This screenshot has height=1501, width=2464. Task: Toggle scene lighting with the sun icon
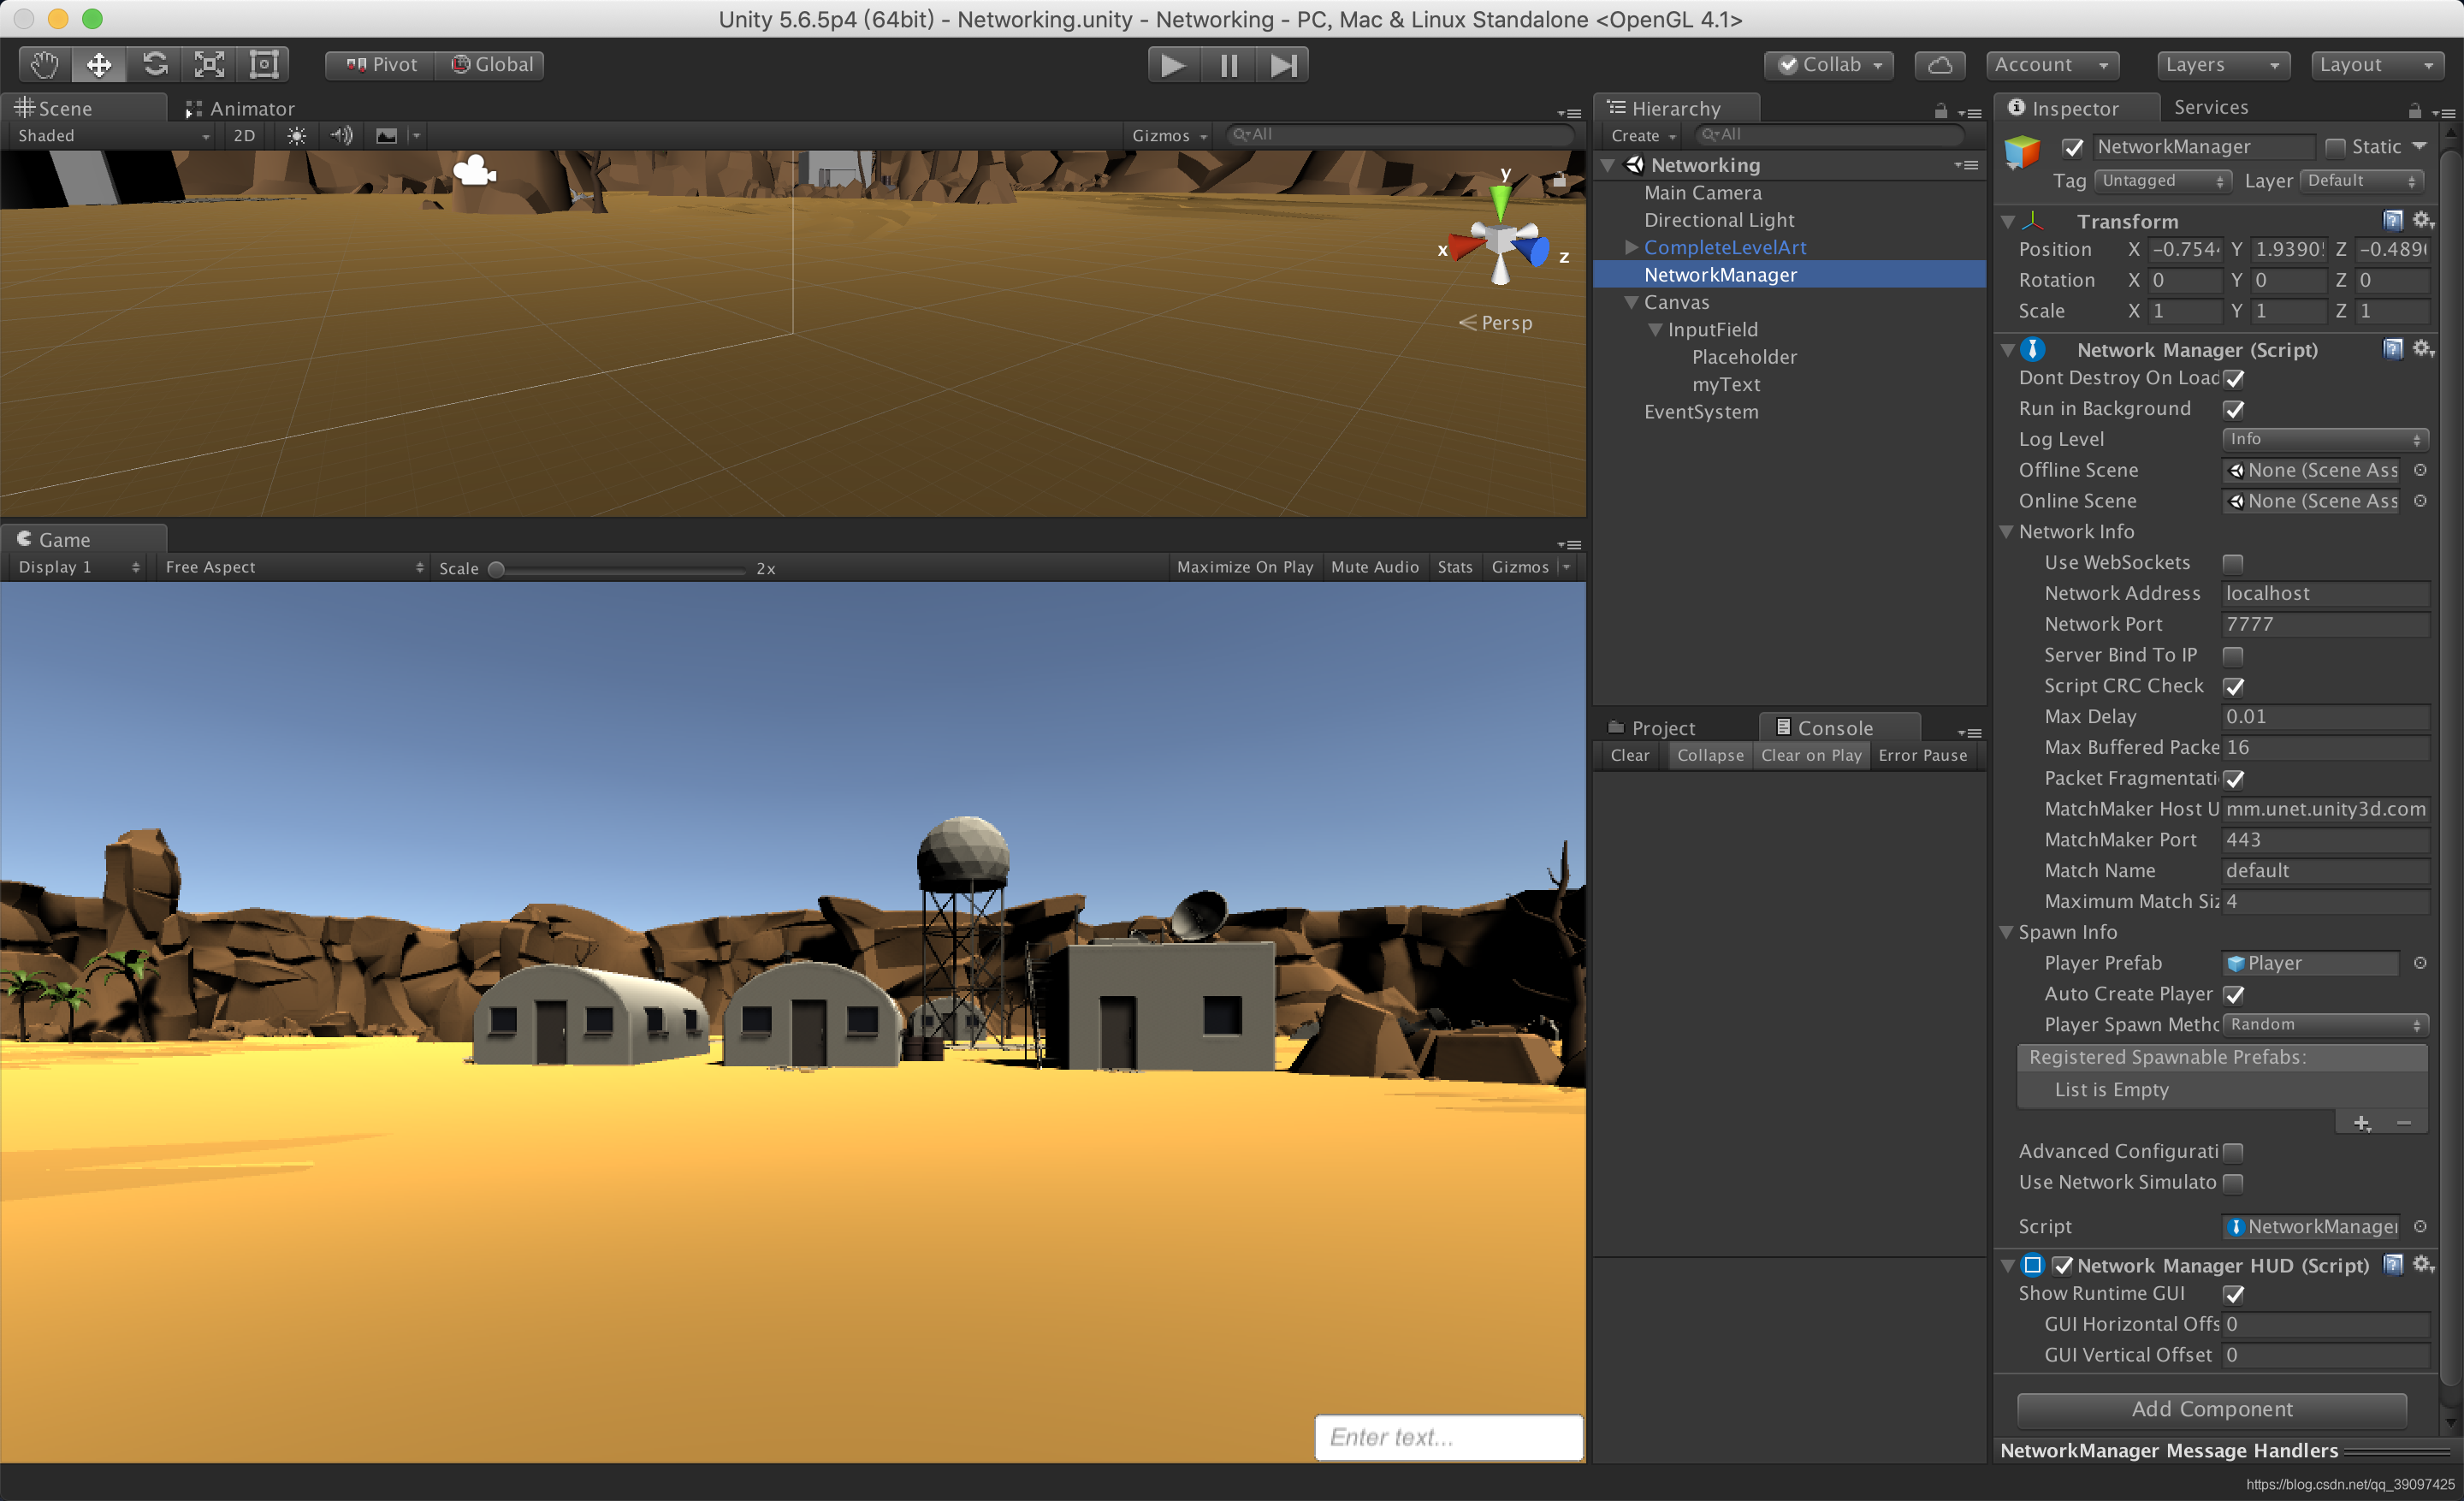(x=295, y=136)
